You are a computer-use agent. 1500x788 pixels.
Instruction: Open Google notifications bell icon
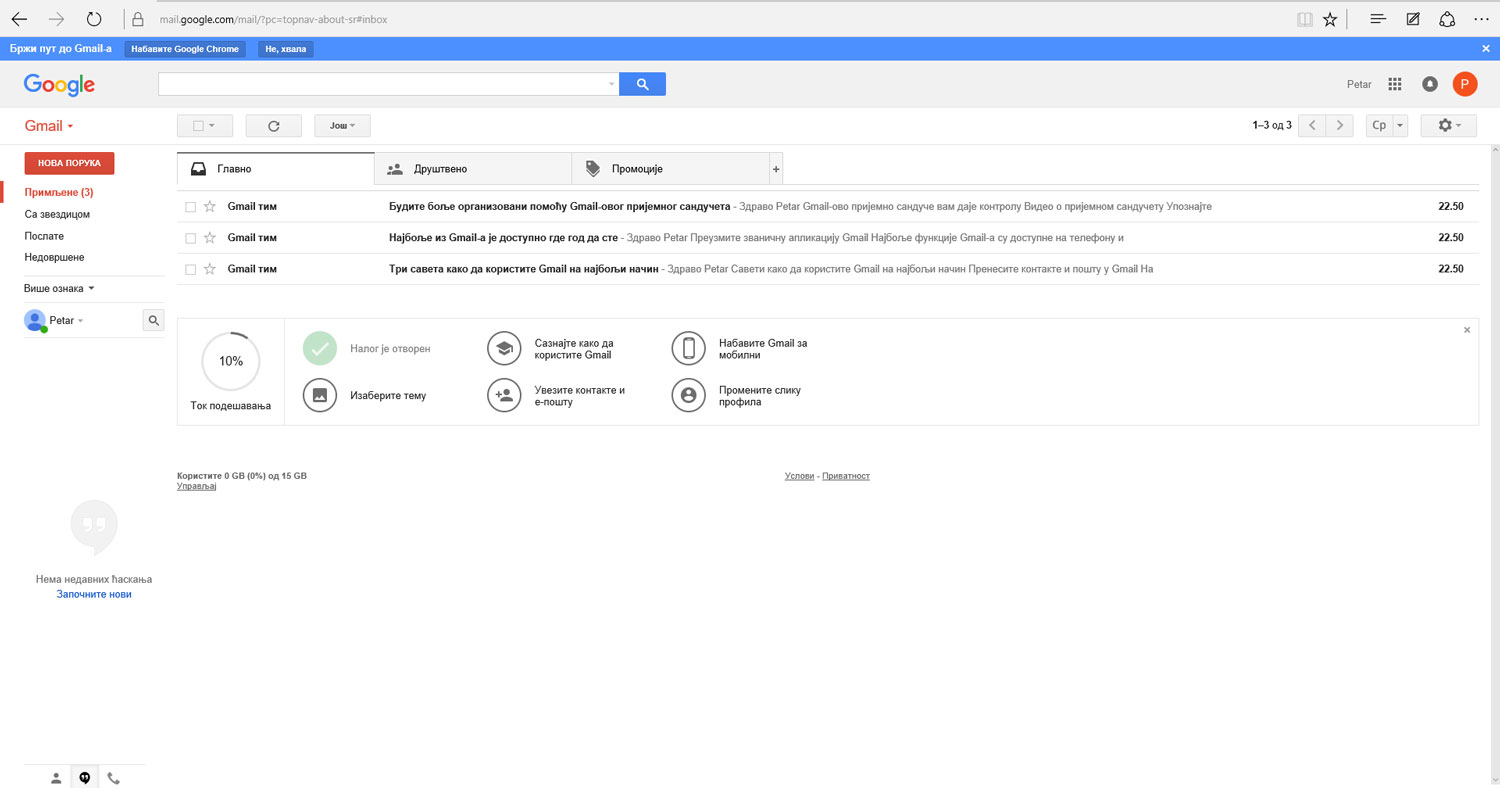(1430, 84)
